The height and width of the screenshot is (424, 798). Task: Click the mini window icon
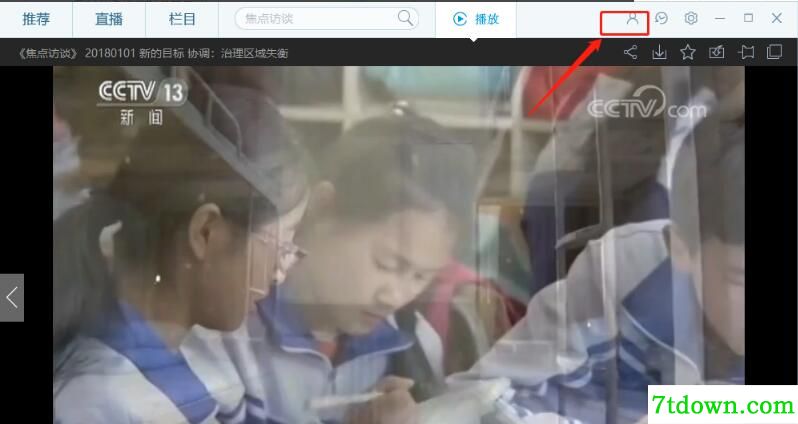tap(774, 52)
